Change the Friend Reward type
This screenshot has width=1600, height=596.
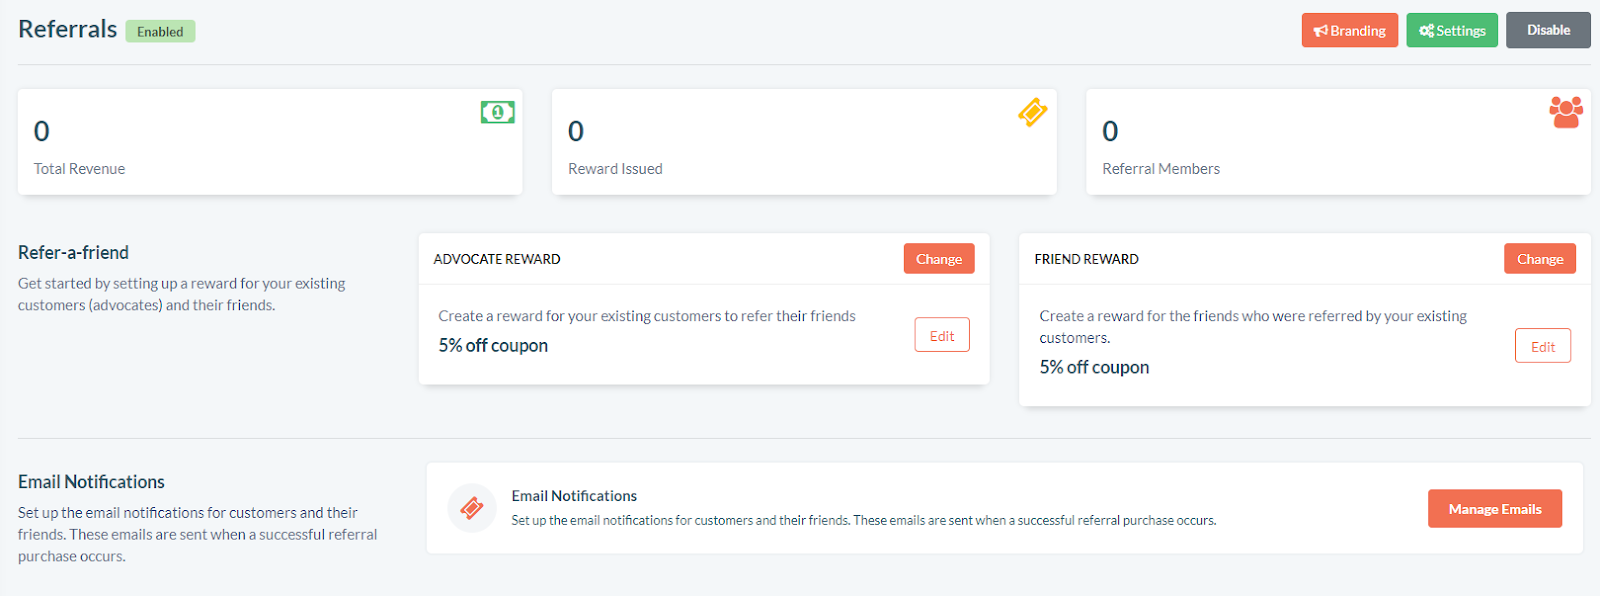point(1540,259)
